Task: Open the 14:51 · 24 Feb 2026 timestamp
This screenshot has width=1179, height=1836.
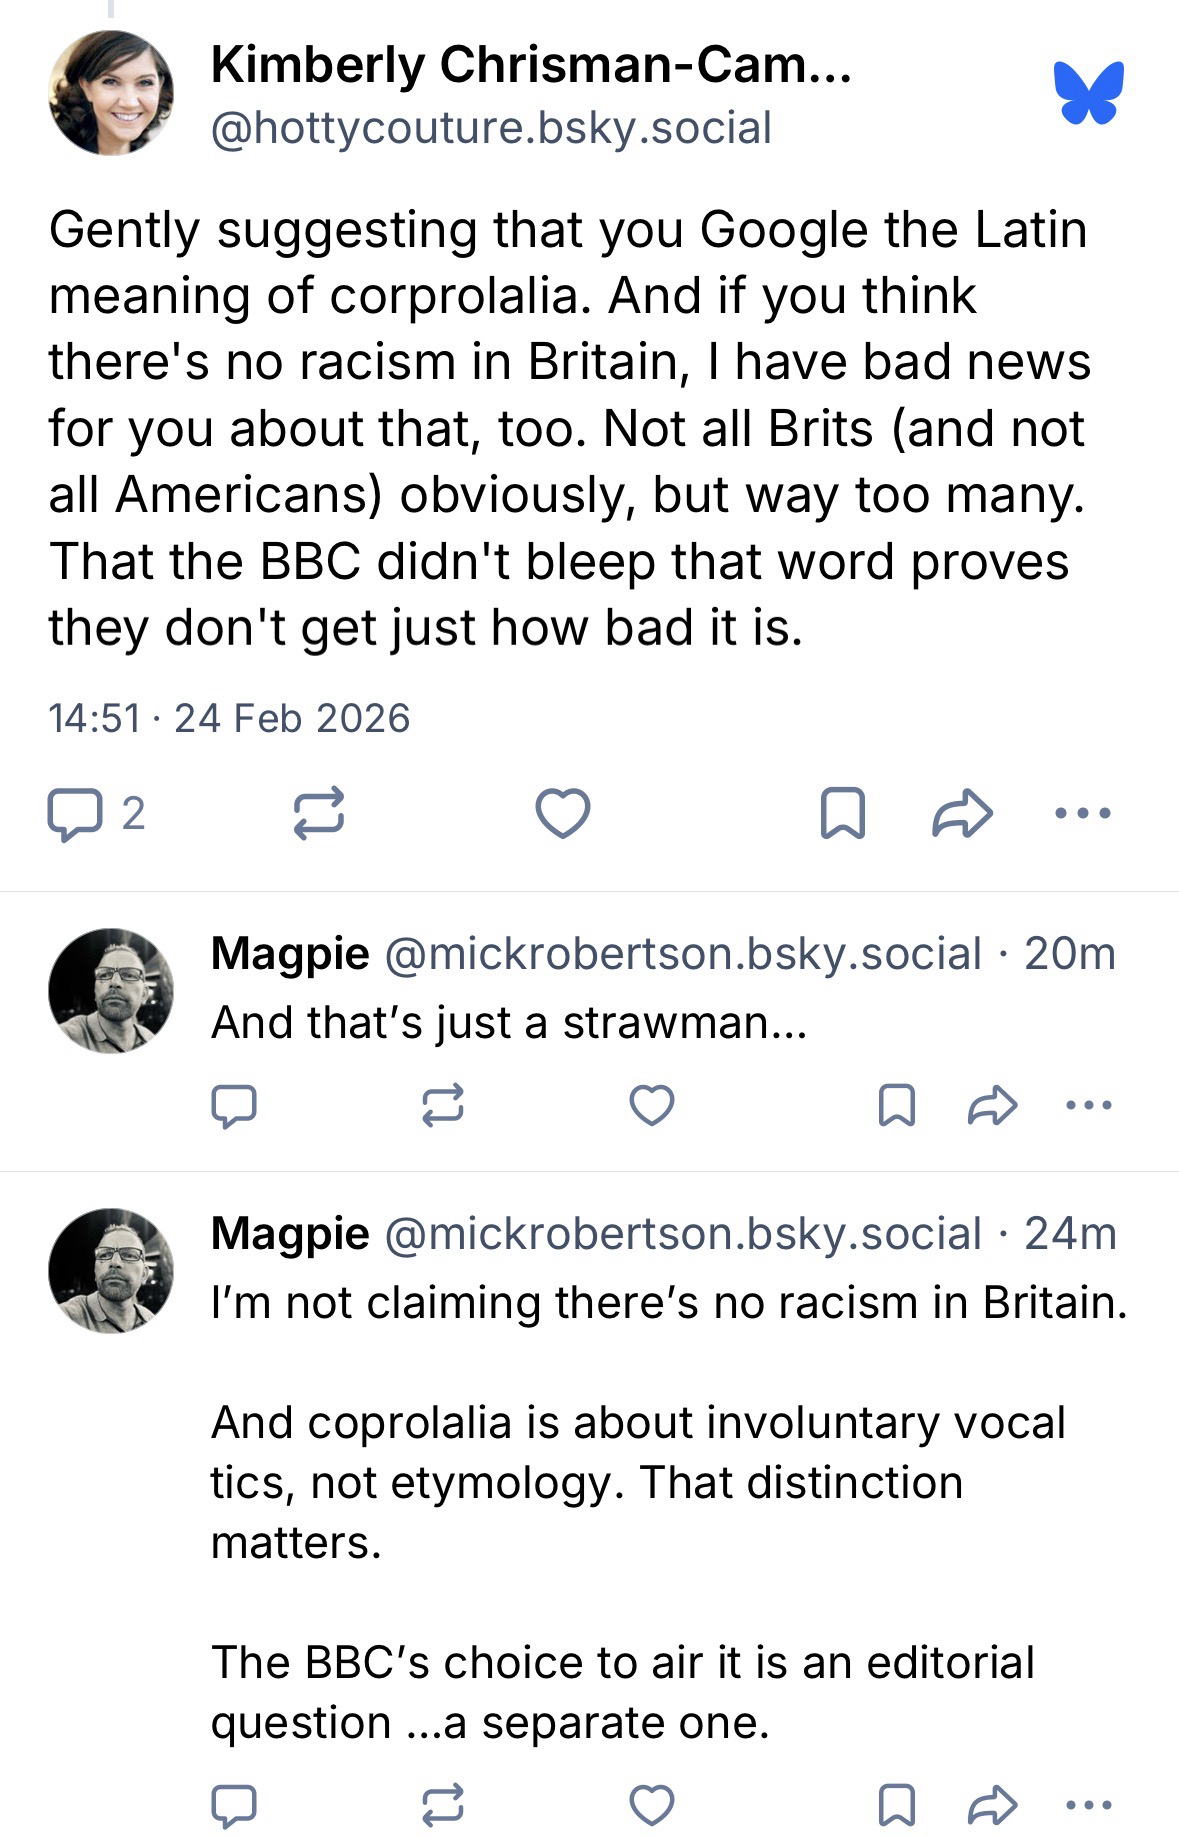Action: (x=229, y=718)
